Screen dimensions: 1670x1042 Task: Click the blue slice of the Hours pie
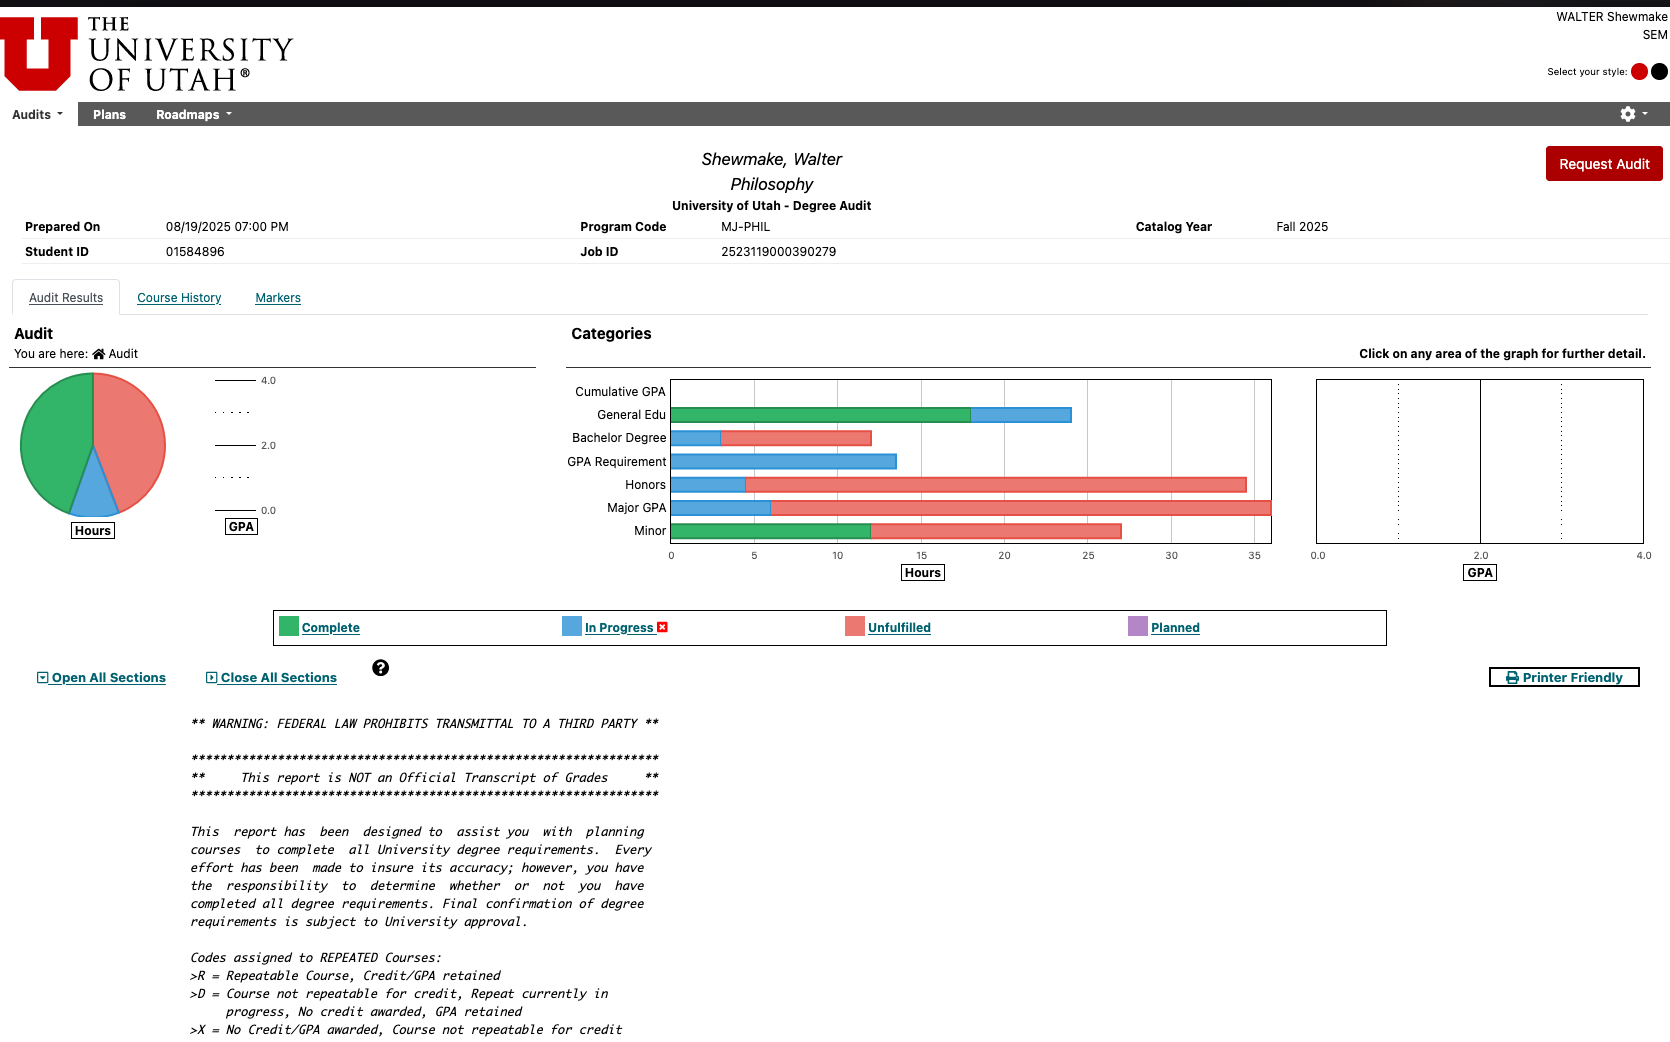94,492
